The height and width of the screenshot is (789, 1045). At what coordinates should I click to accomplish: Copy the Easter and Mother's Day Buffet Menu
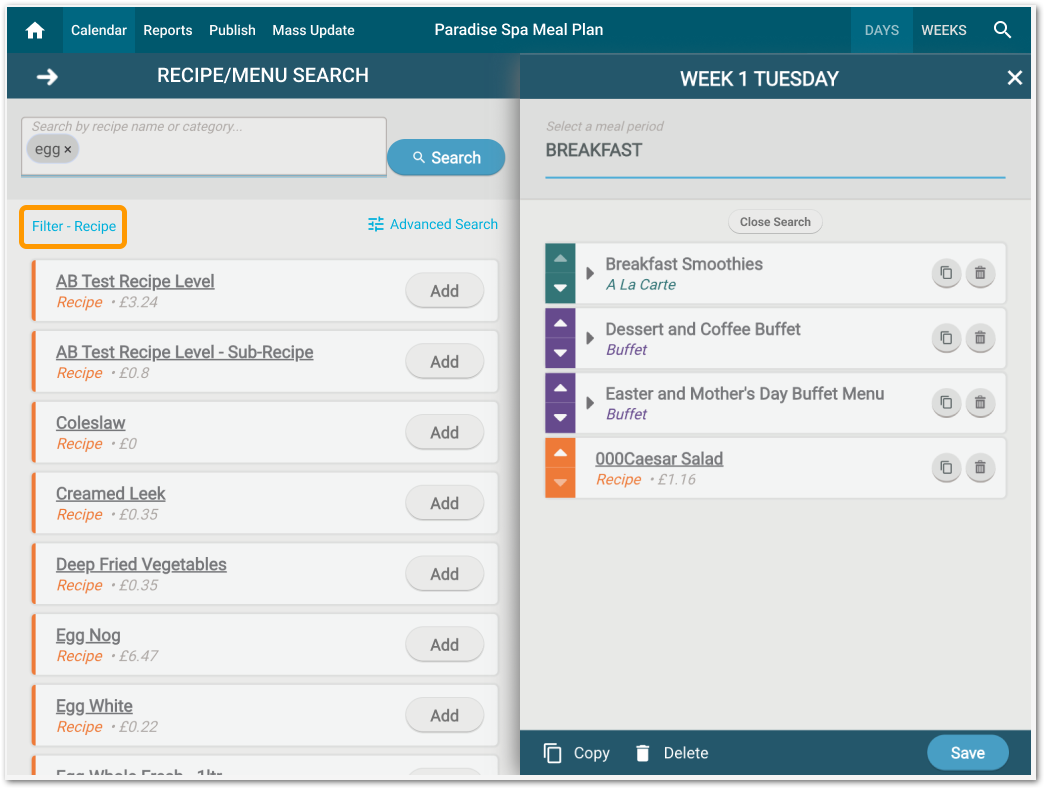(x=946, y=403)
